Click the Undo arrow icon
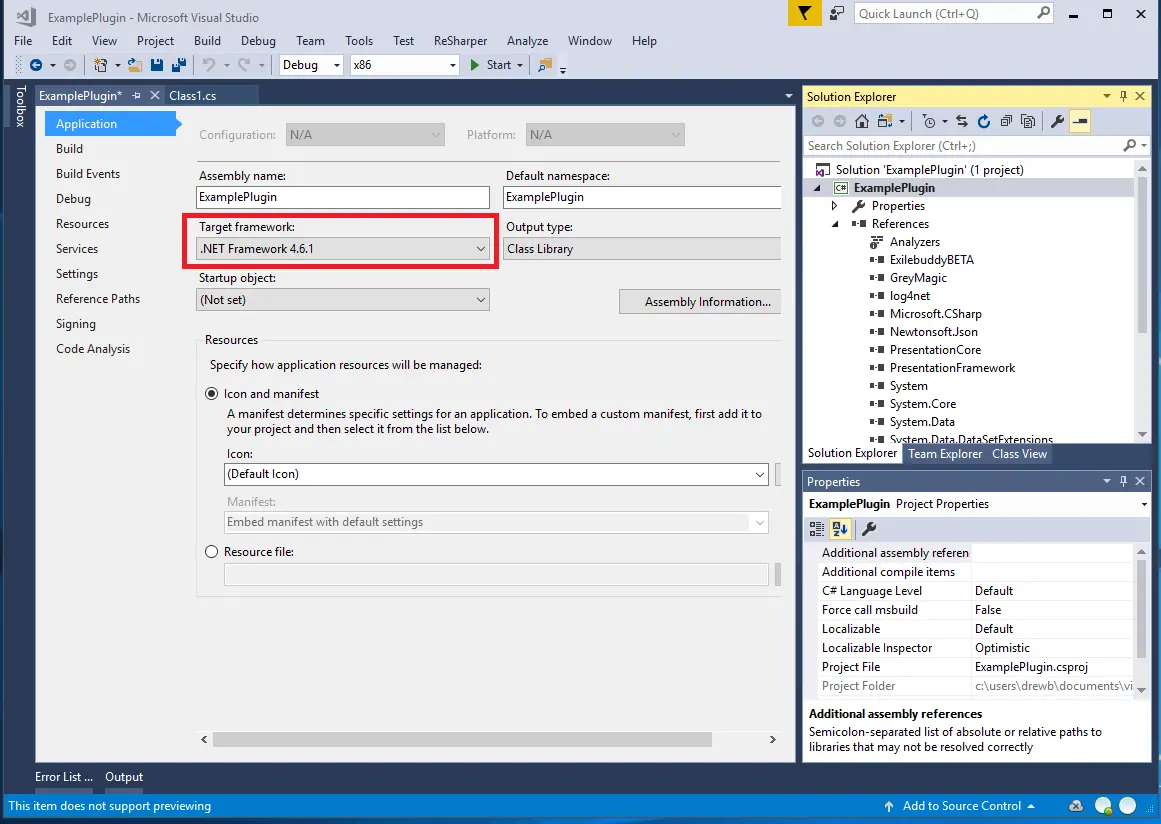This screenshot has height=824, width=1161. [x=209, y=65]
